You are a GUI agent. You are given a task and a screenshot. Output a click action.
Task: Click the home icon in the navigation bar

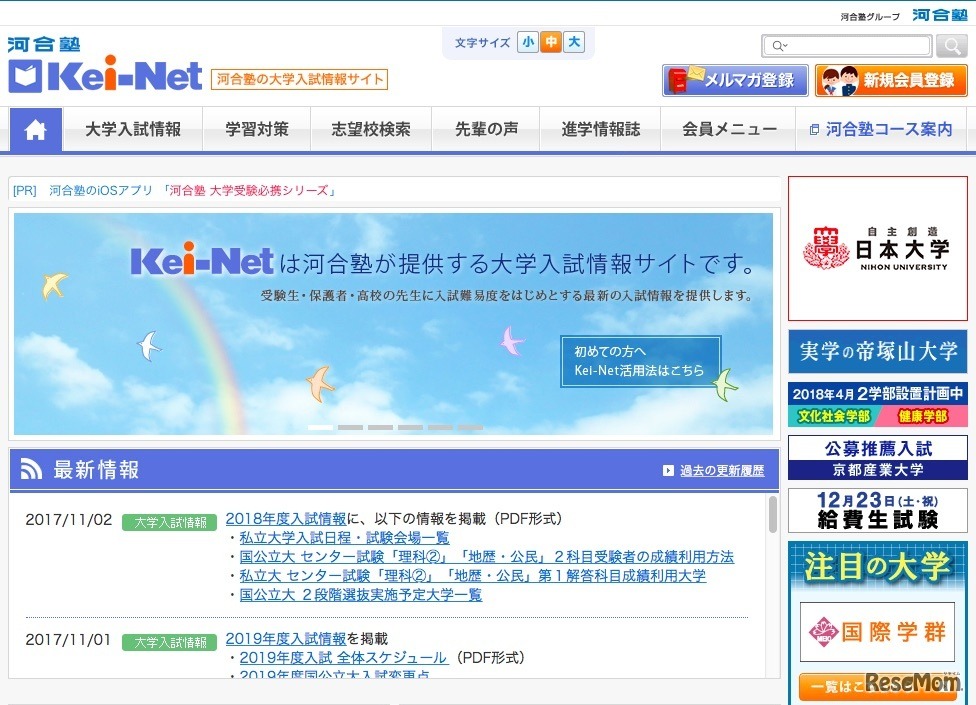pyautogui.click(x=35, y=129)
